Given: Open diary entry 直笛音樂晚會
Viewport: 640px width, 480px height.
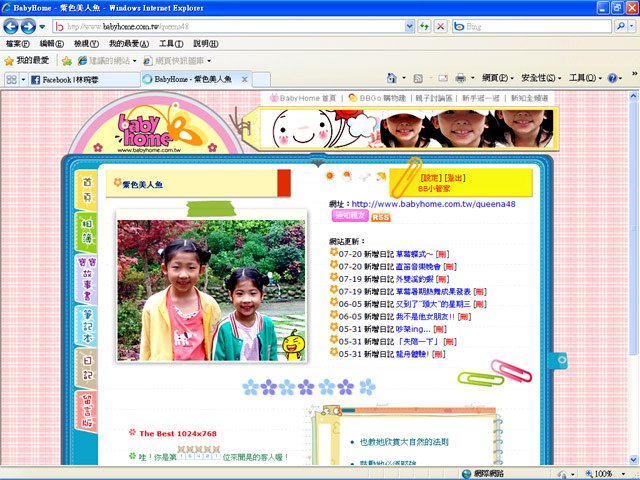Looking at the screenshot, I should [418, 267].
